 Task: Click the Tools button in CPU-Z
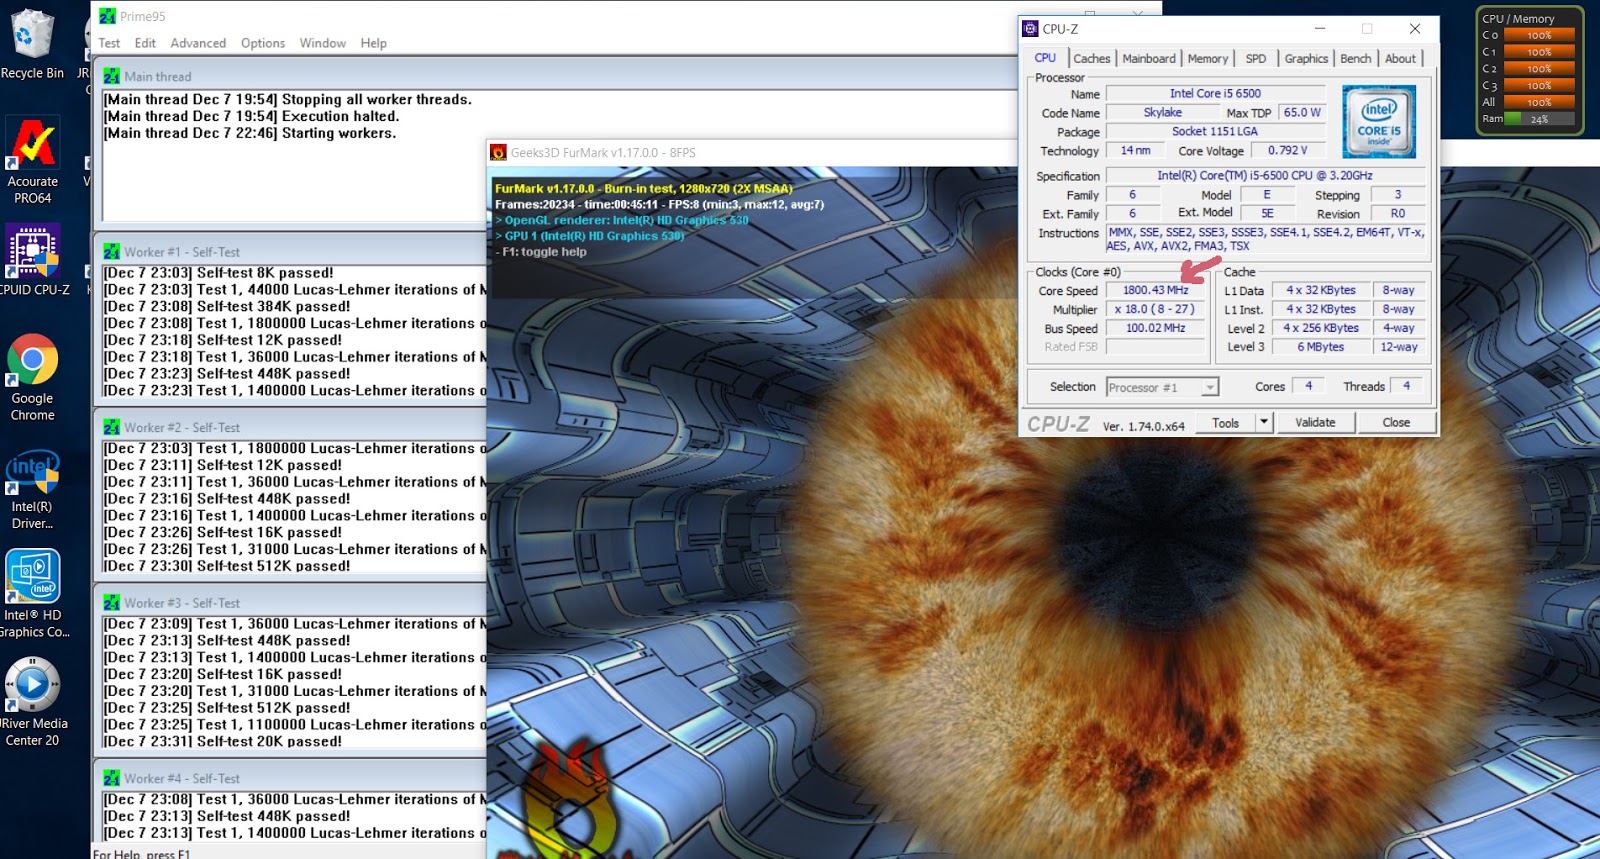pos(1226,423)
